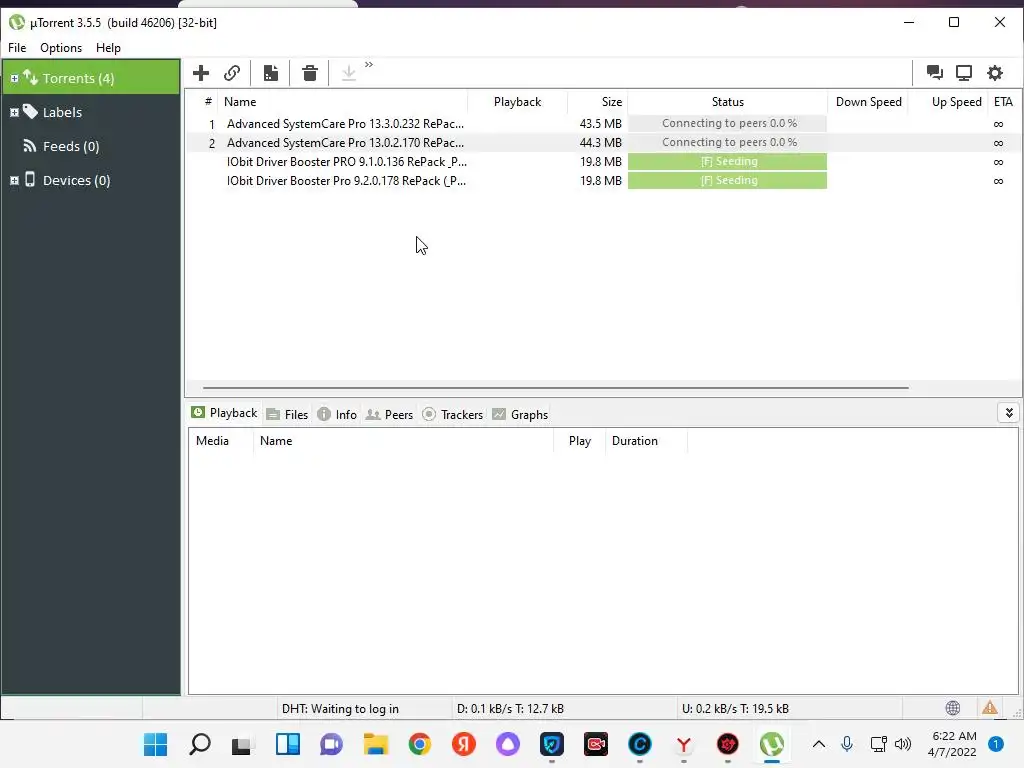Click the Play column header

tap(580, 441)
